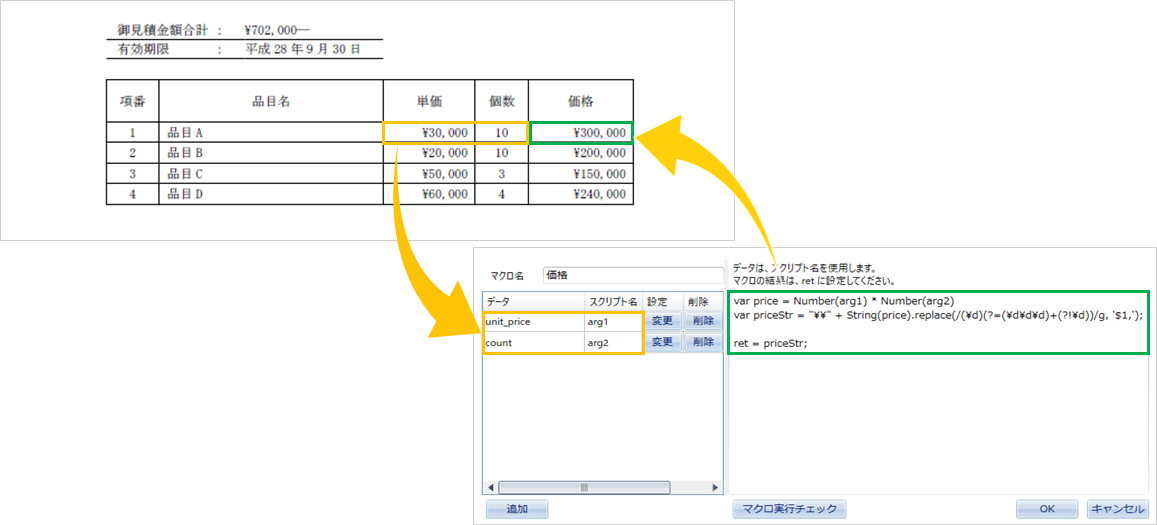The height and width of the screenshot is (525, 1157).
Task: Click the 品目 B cell in the estimate
Action: tap(271, 153)
